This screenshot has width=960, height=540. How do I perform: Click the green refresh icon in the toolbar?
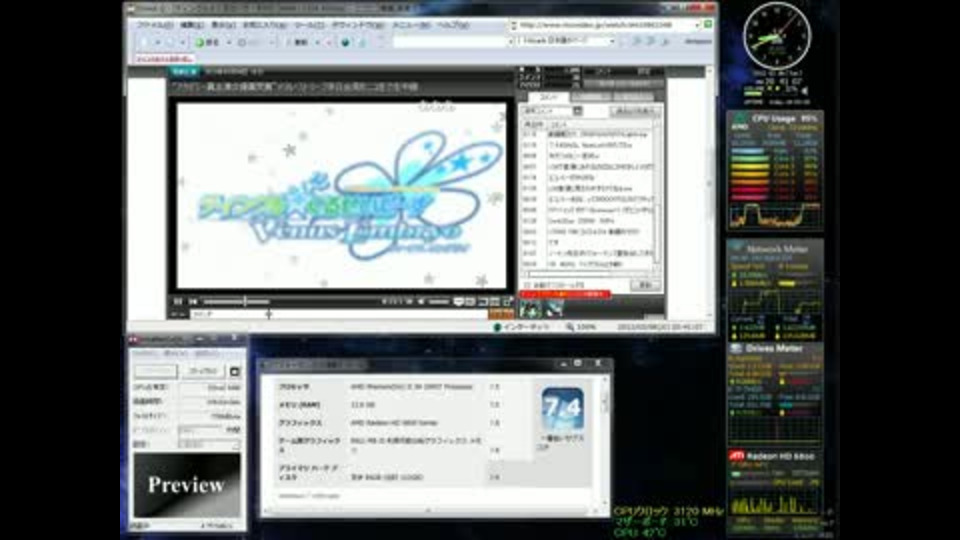(x=200, y=42)
